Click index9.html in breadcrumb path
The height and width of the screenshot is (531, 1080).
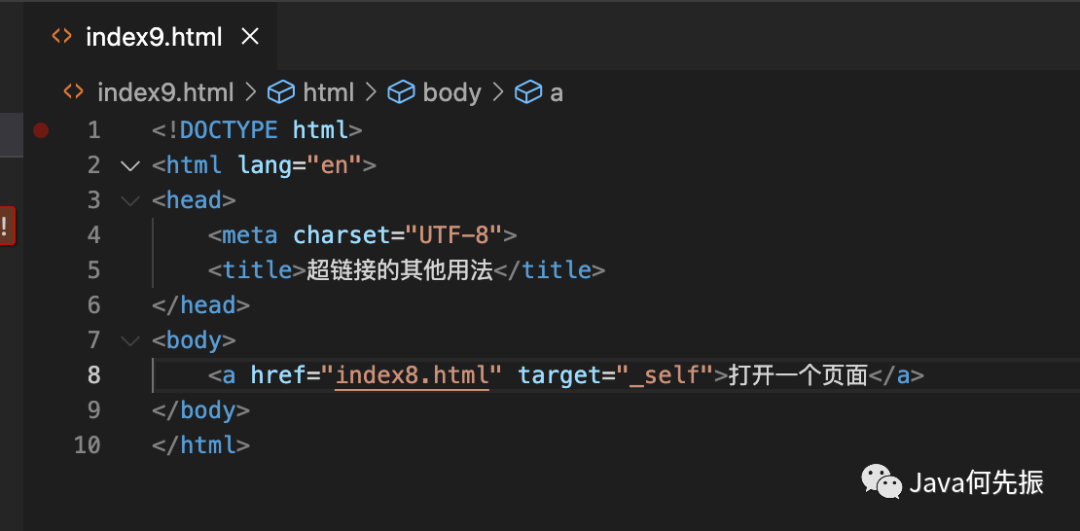pos(165,93)
